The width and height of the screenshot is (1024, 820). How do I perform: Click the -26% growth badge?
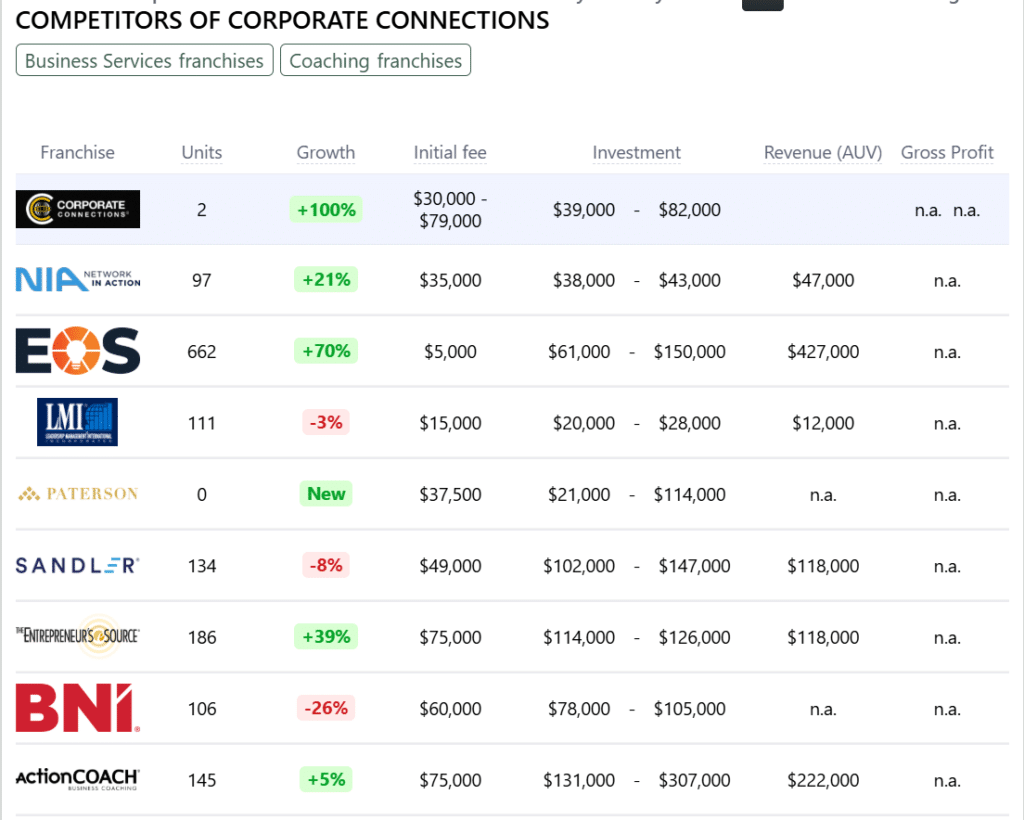click(x=326, y=708)
